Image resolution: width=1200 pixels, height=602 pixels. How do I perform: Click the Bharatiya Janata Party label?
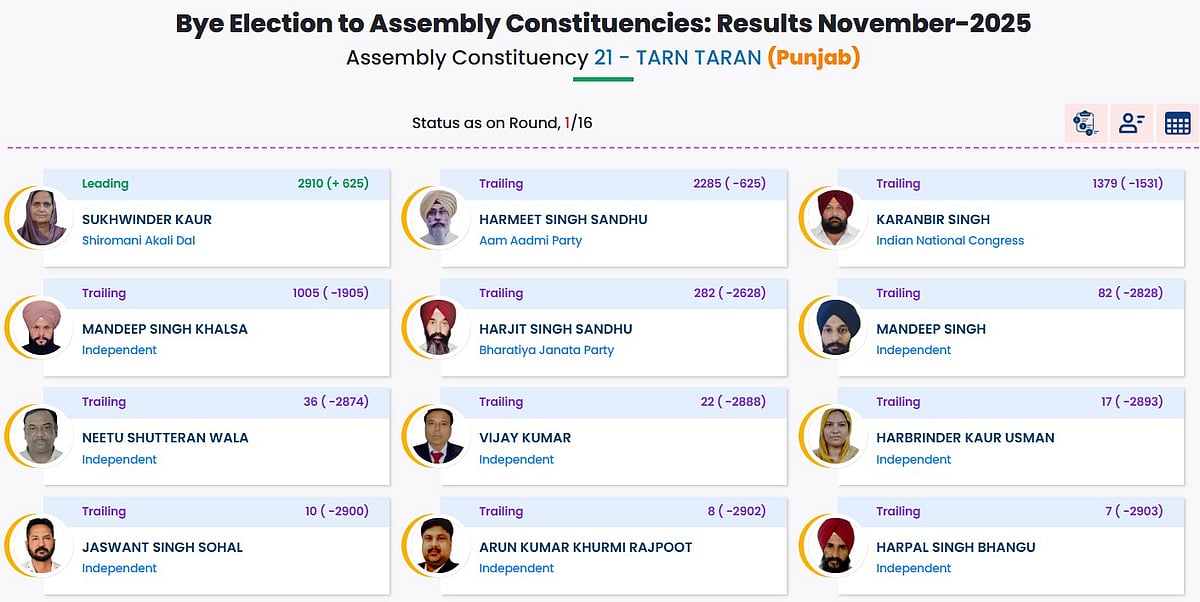click(546, 350)
